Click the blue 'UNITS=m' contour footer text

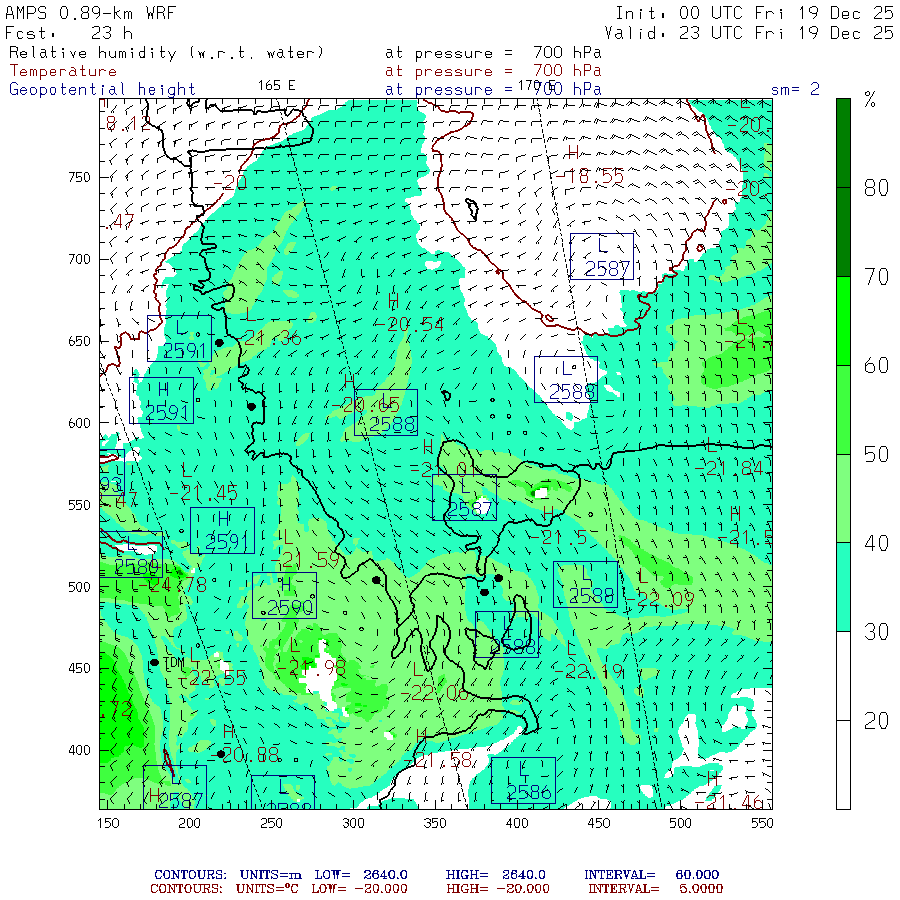point(271,875)
